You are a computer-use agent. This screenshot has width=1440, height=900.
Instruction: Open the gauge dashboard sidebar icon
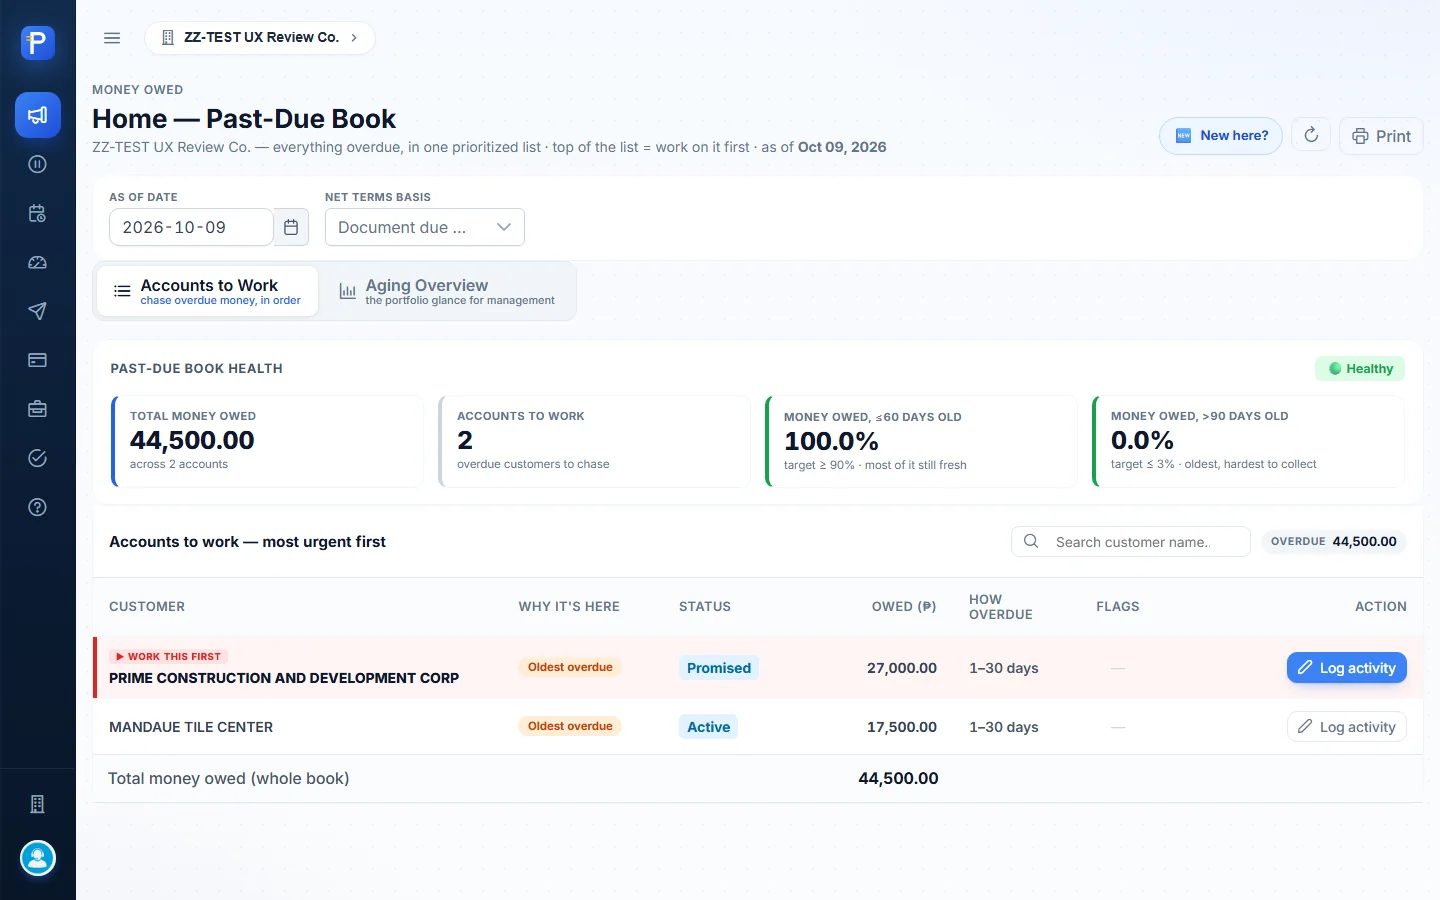coord(38,262)
